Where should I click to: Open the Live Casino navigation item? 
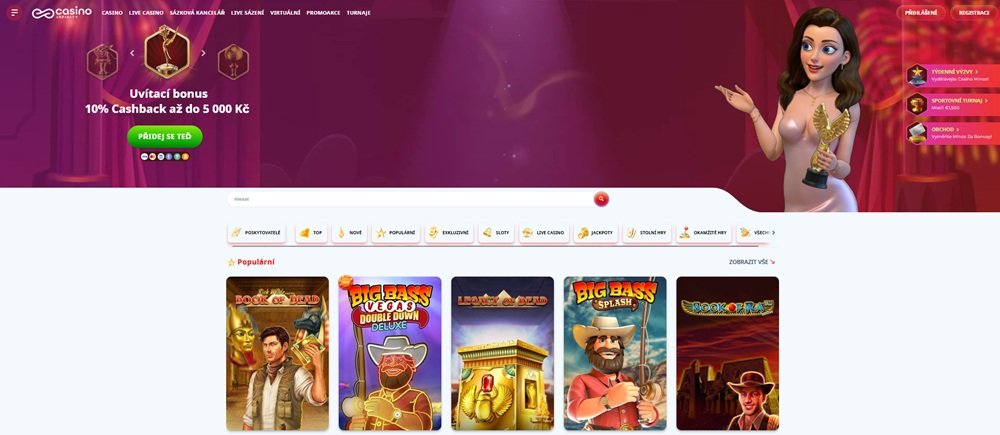[145, 13]
